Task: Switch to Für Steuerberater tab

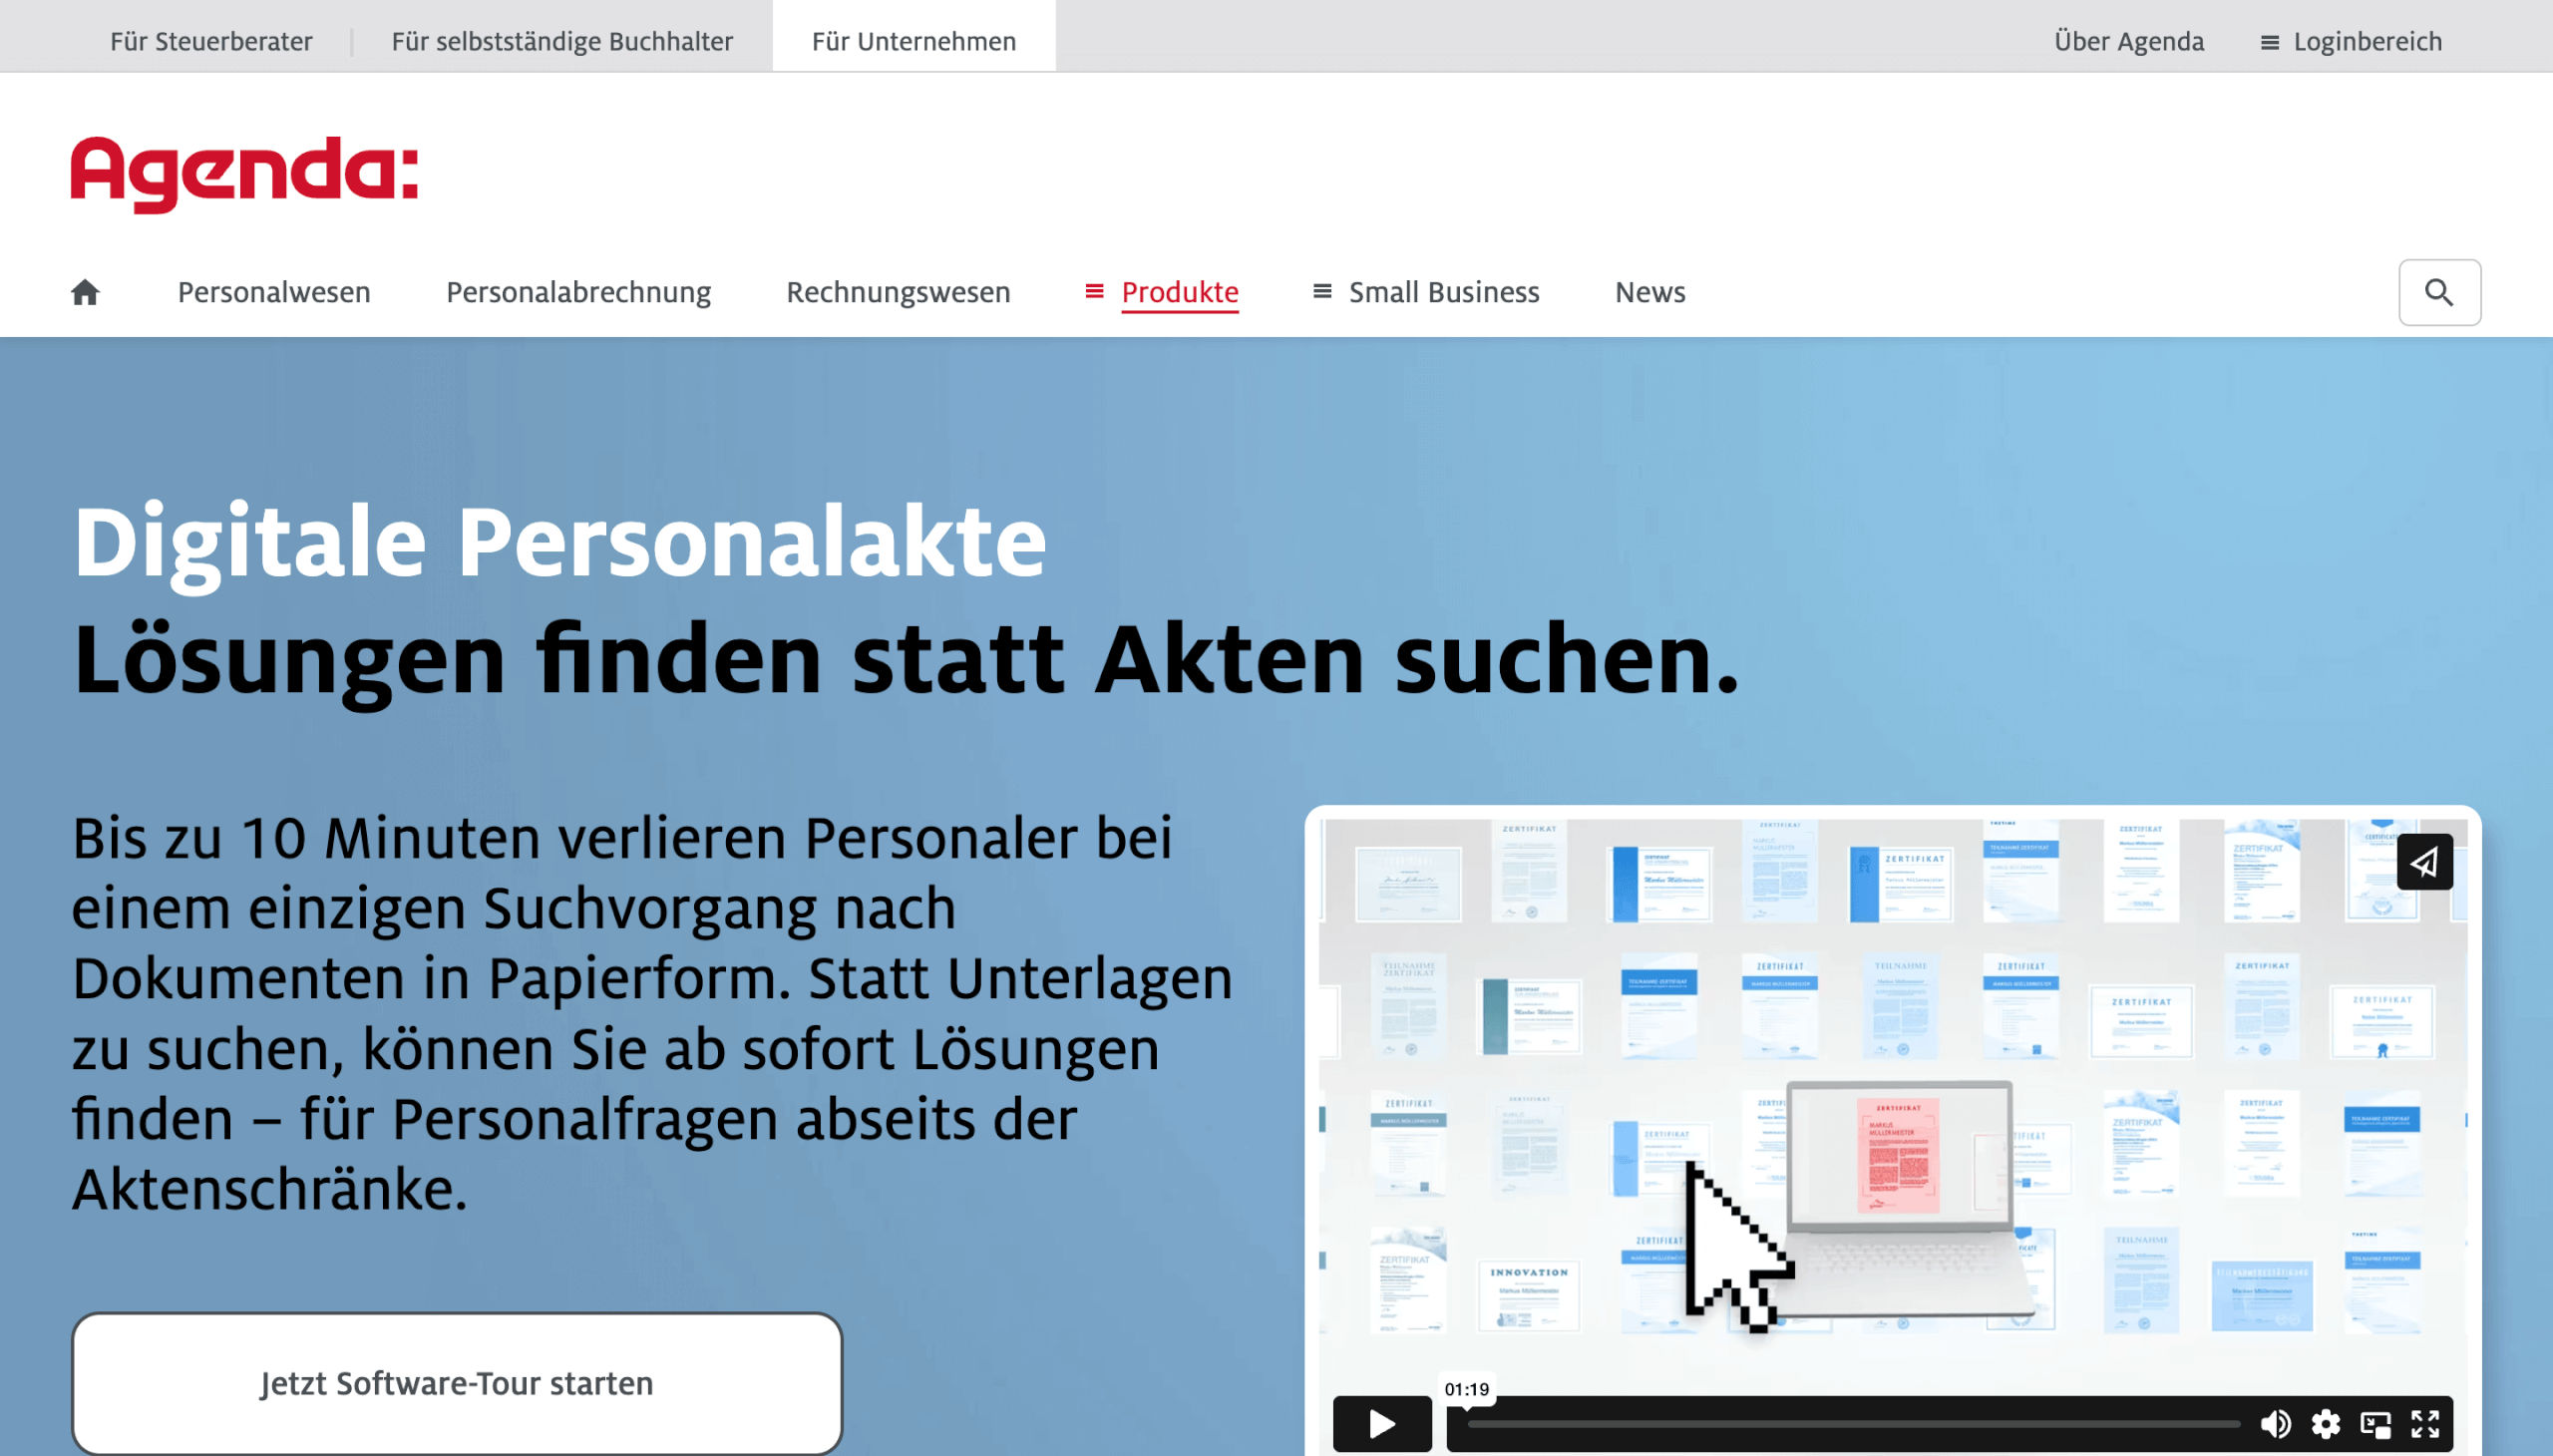Action: click(x=211, y=41)
